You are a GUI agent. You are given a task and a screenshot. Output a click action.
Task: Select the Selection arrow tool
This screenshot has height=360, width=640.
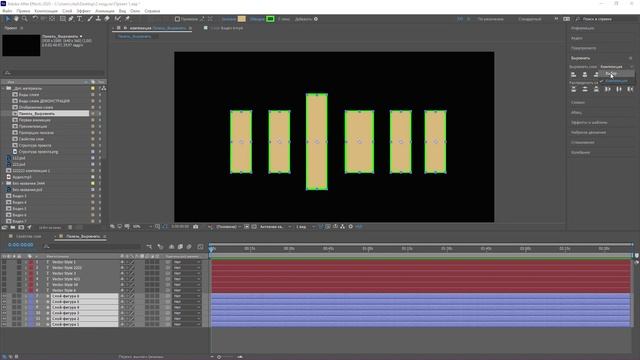coord(8,19)
